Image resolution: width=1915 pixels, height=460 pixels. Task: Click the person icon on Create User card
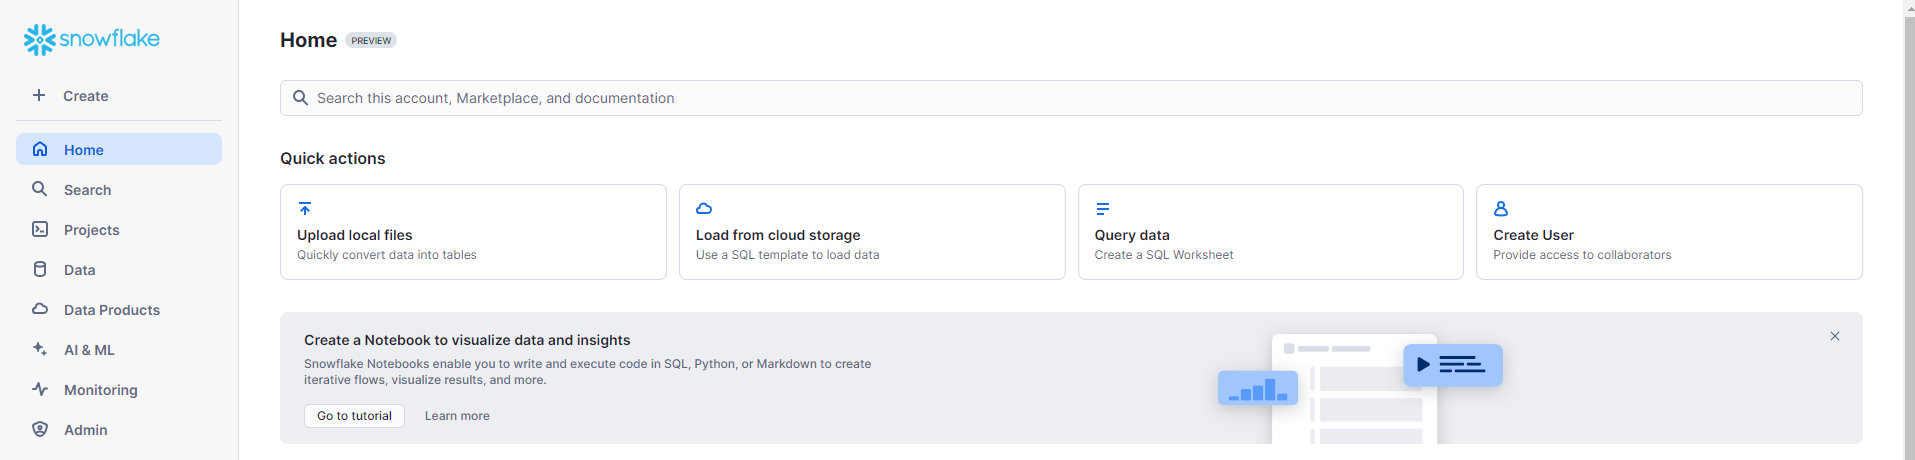pyautogui.click(x=1501, y=209)
